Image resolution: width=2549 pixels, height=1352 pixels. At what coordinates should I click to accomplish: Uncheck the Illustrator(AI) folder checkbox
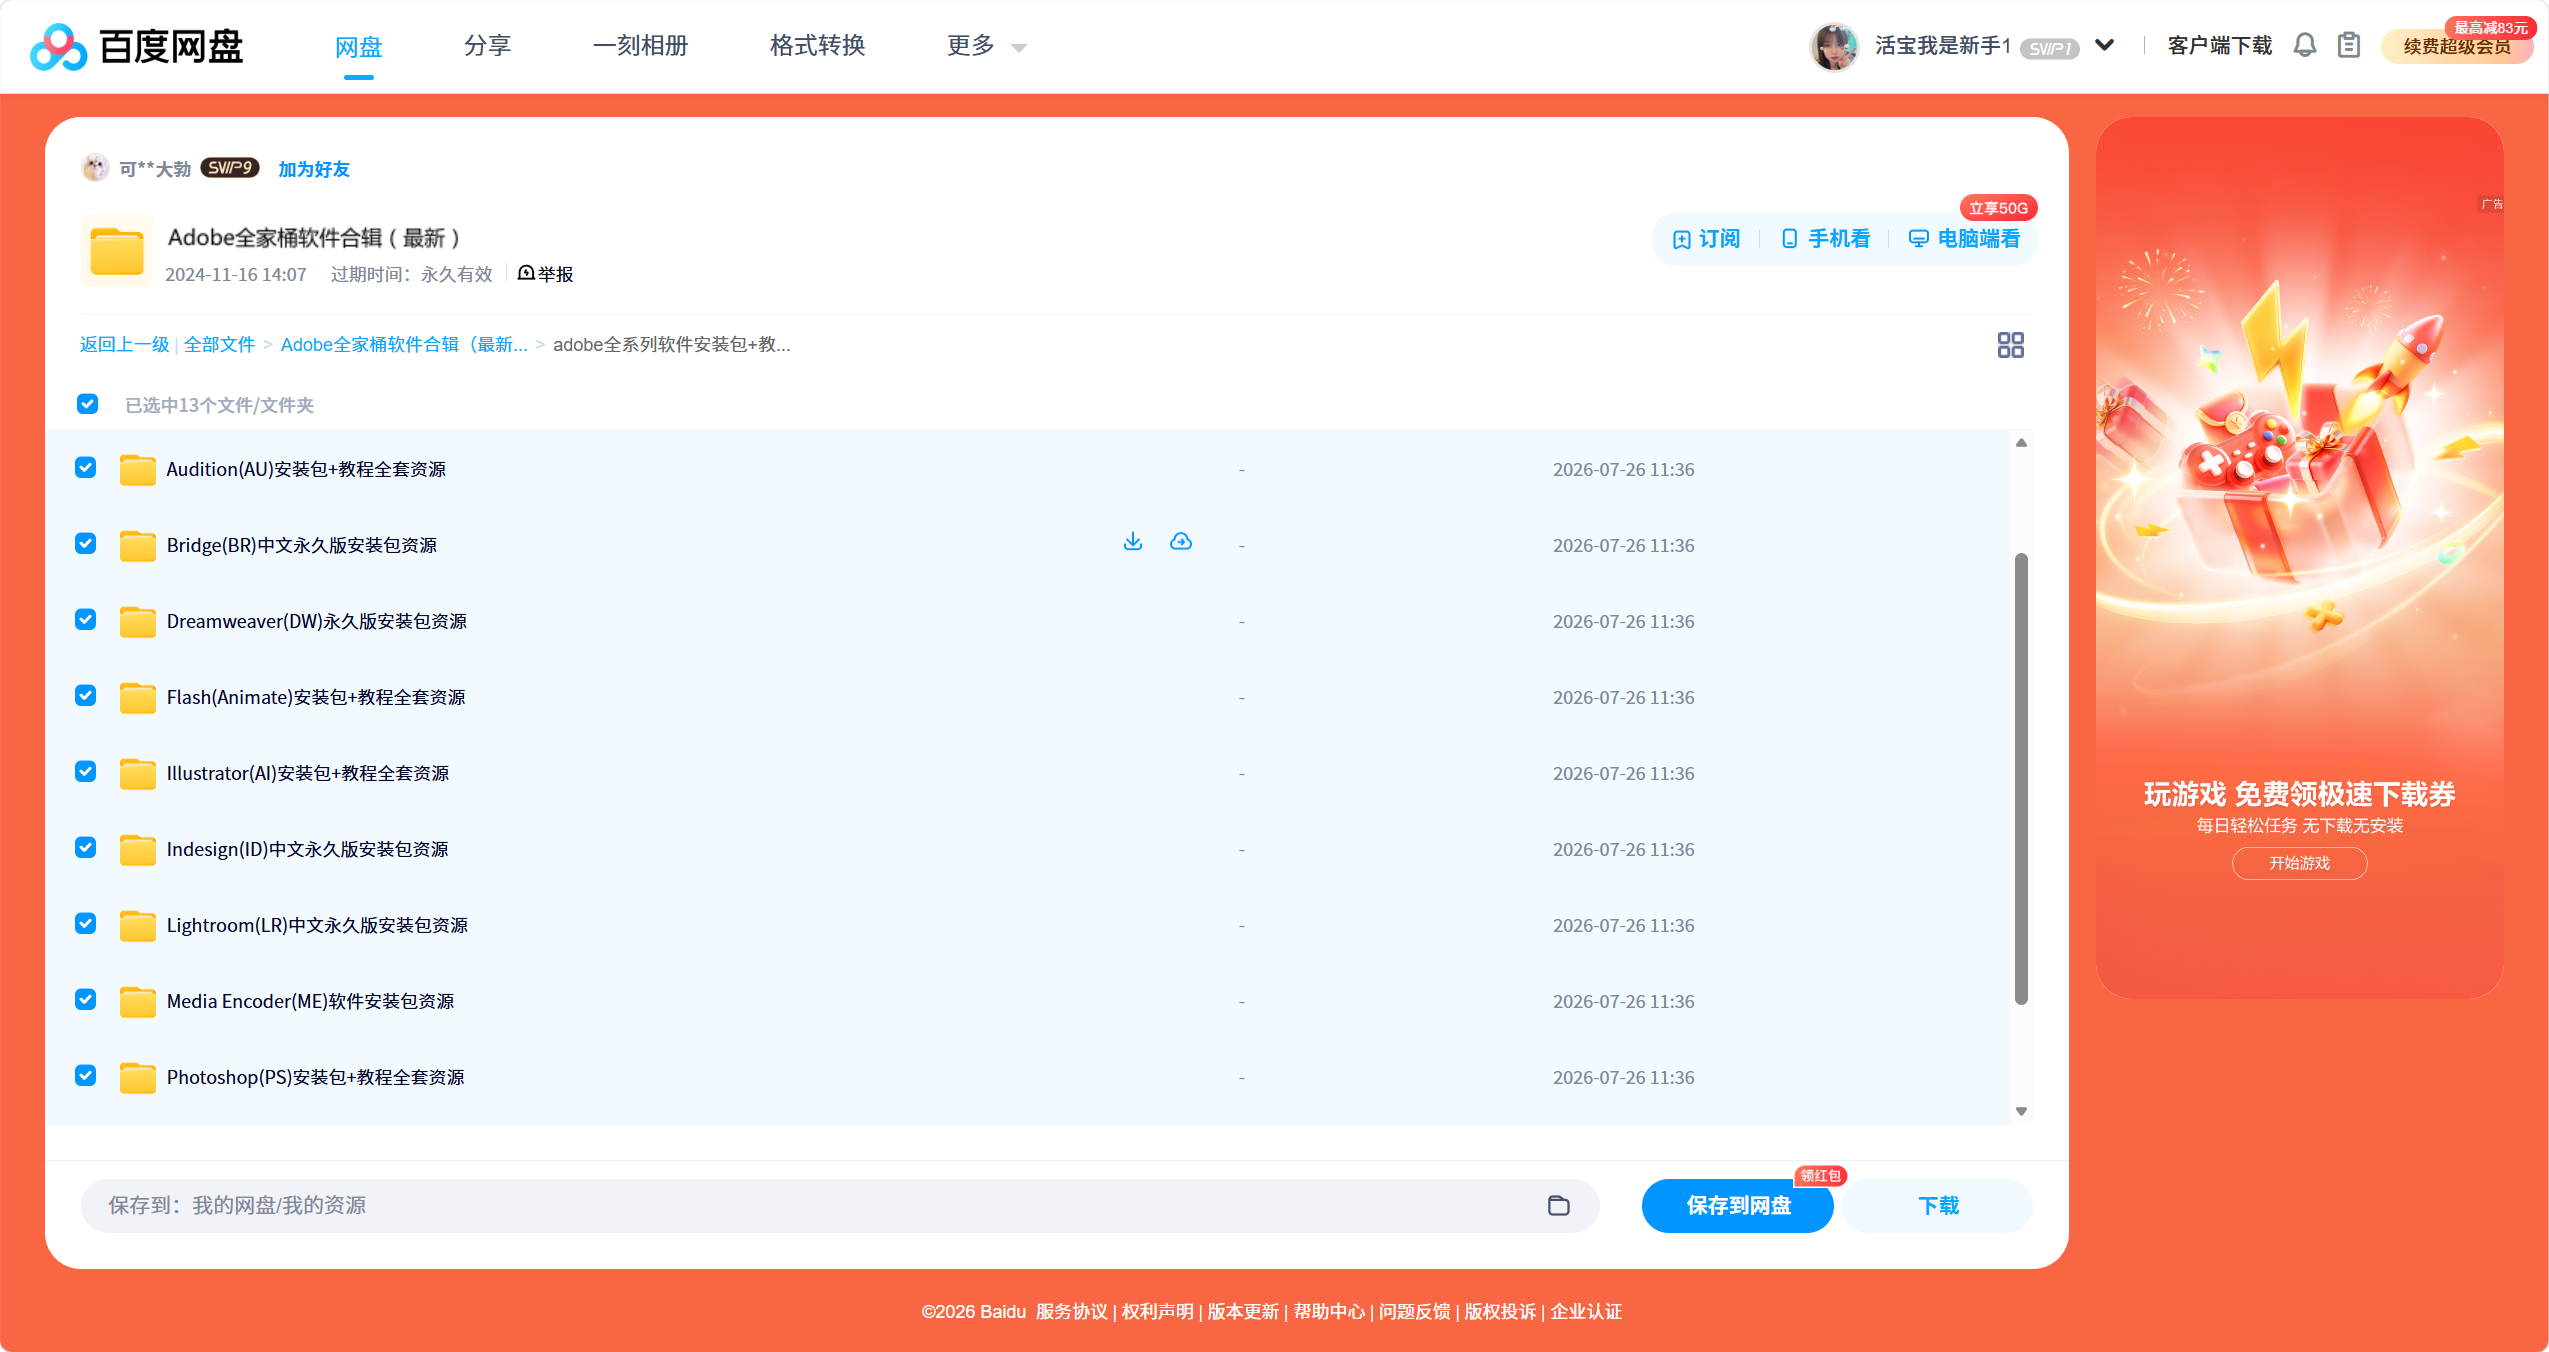pos(86,772)
